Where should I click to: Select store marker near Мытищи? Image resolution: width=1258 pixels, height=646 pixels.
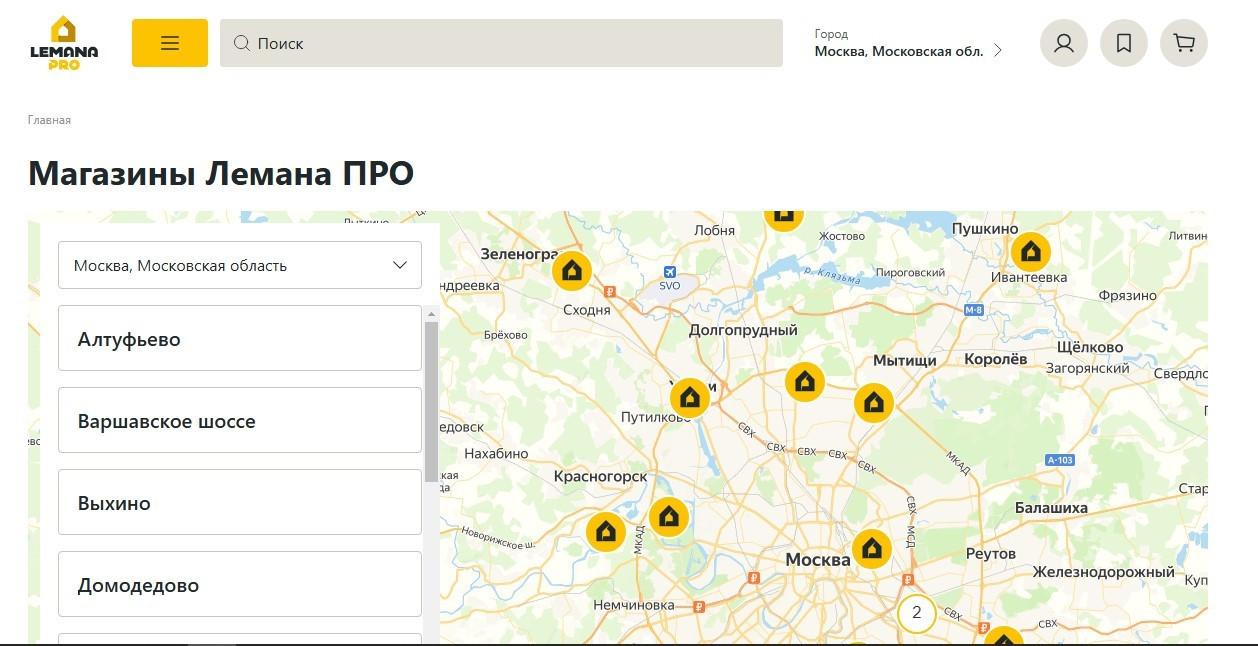pos(873,402)
